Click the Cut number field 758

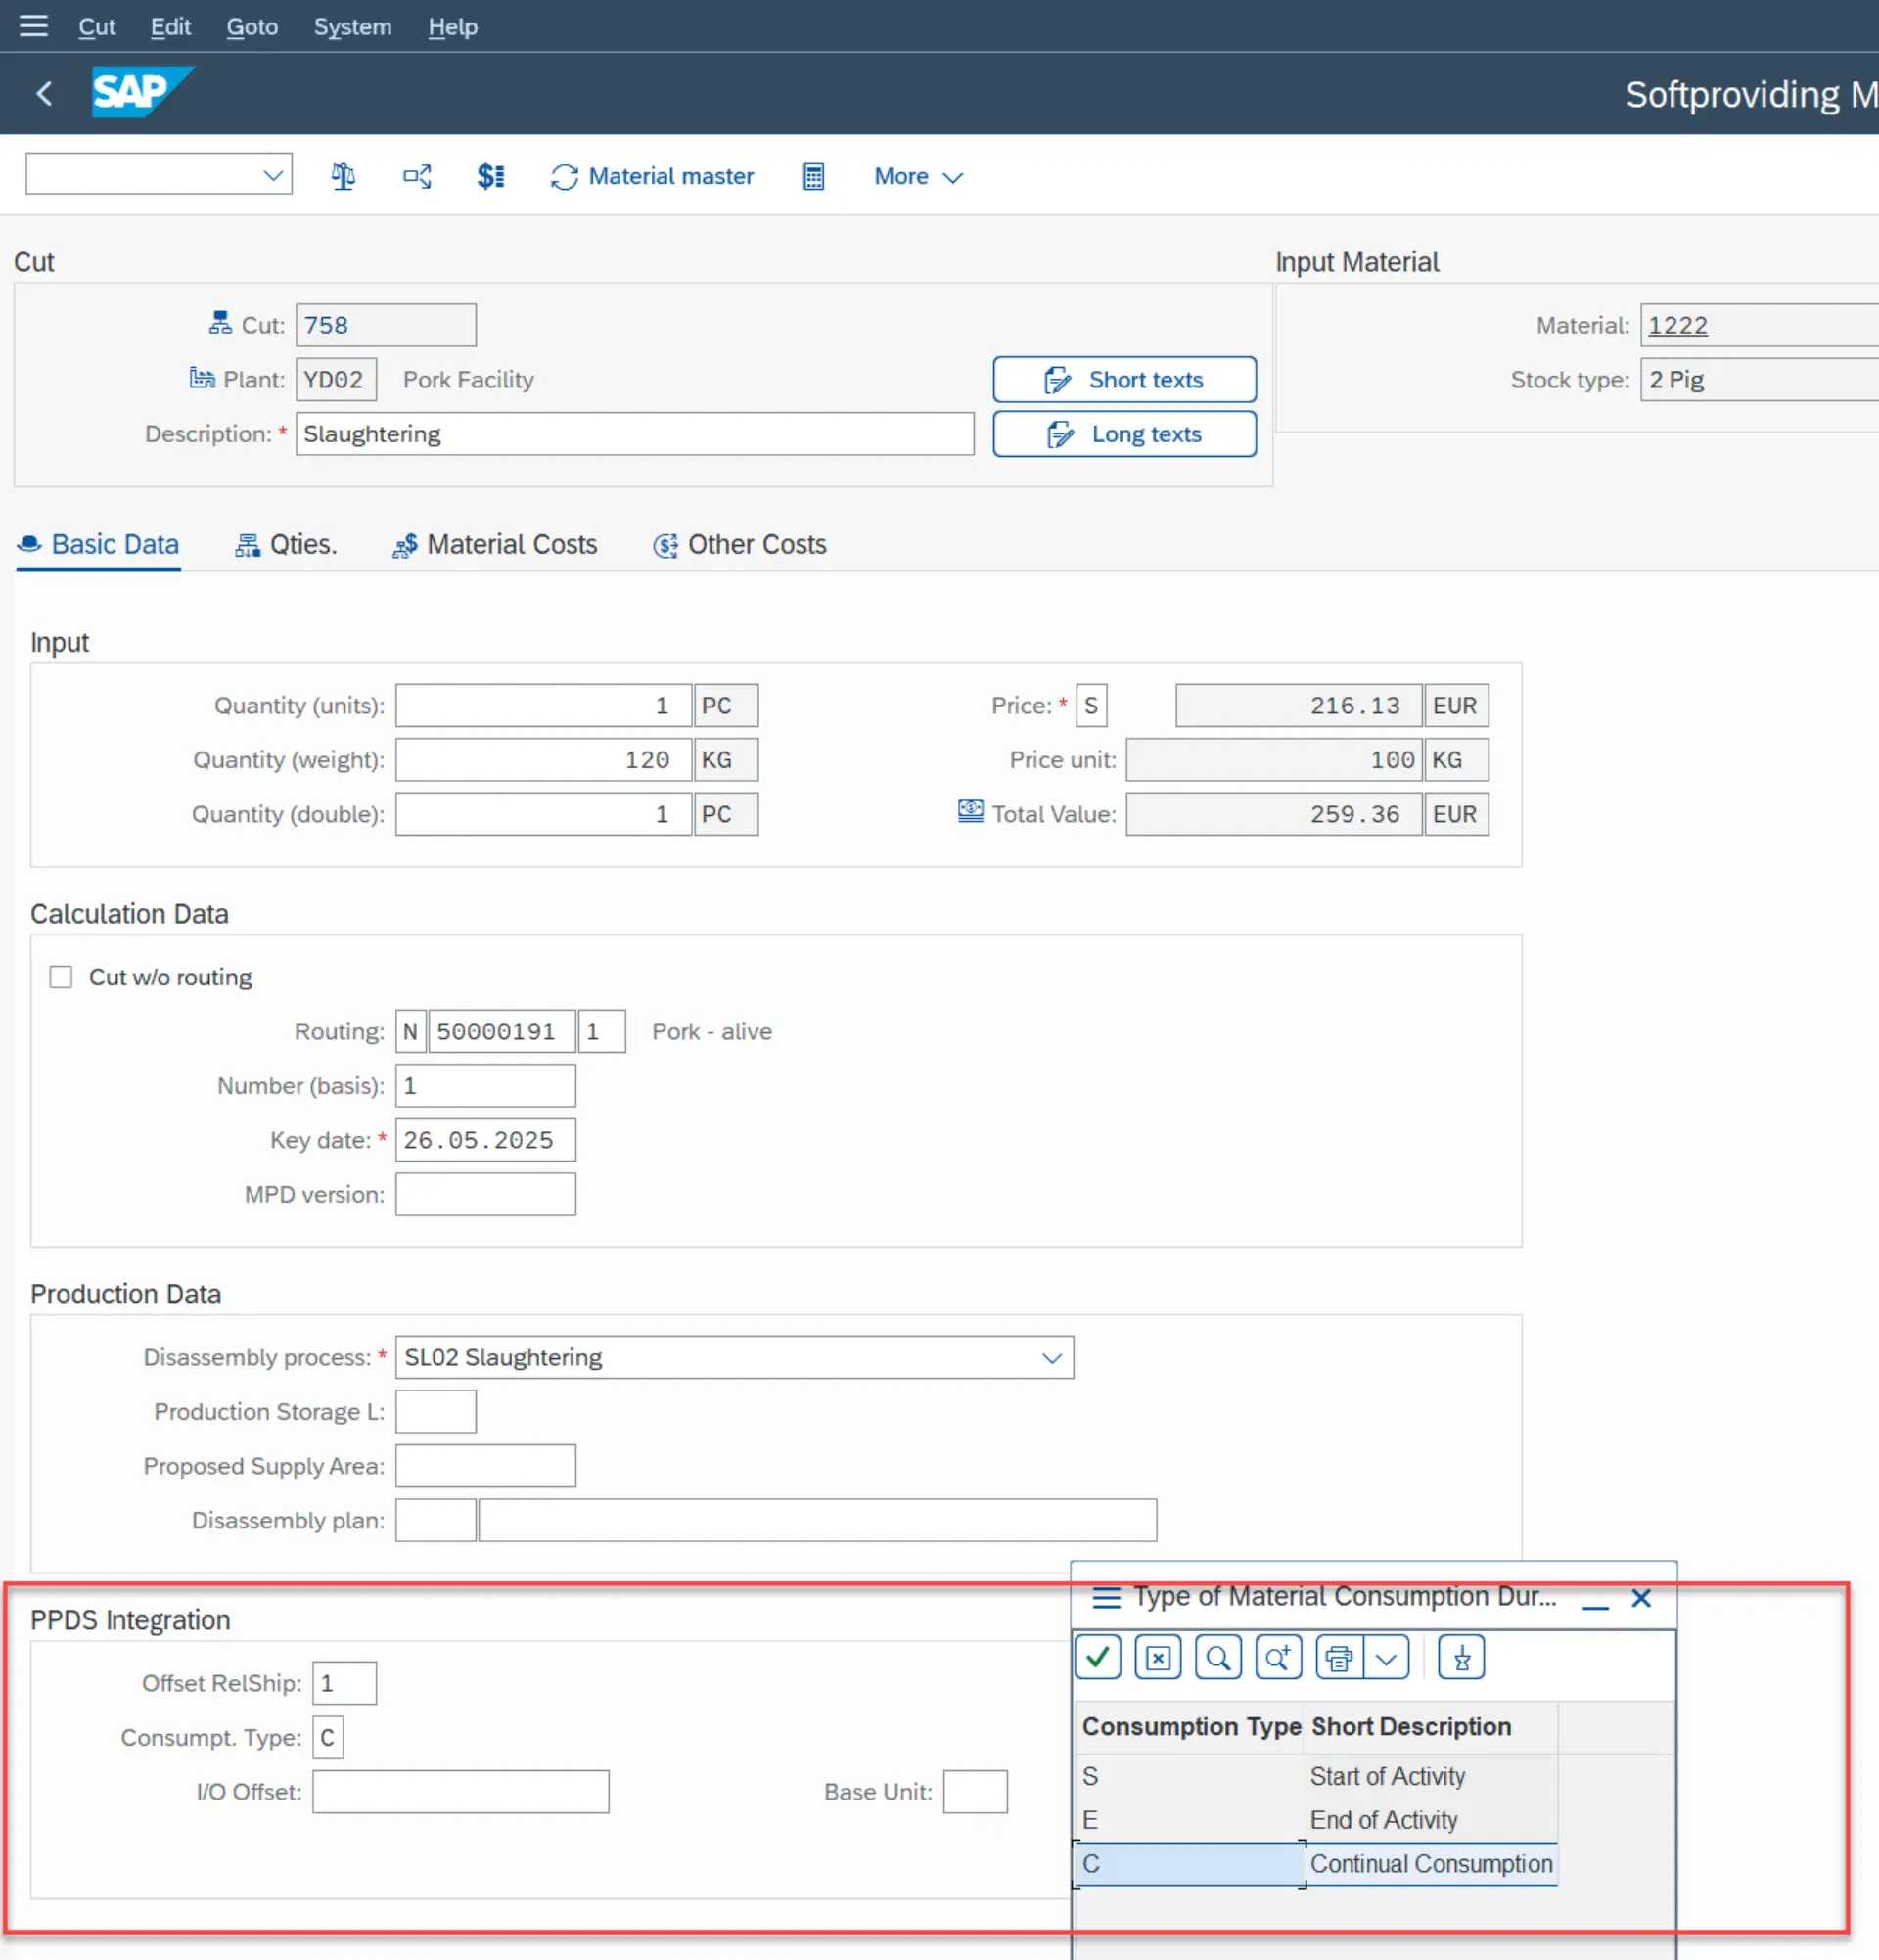385,326
